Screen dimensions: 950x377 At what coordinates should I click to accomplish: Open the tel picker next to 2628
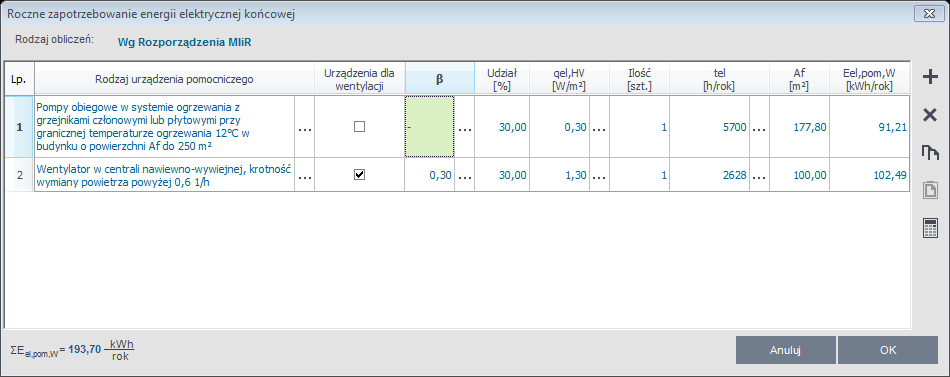(759, 176)
